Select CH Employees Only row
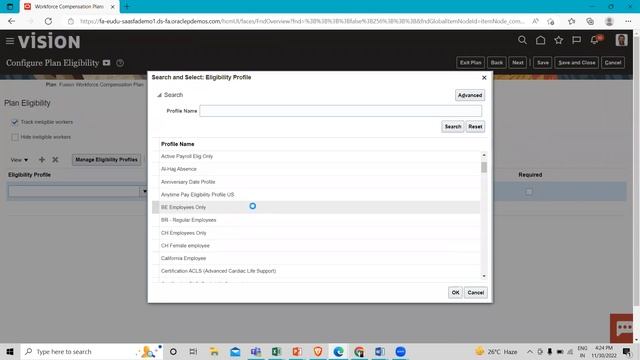 316,233
